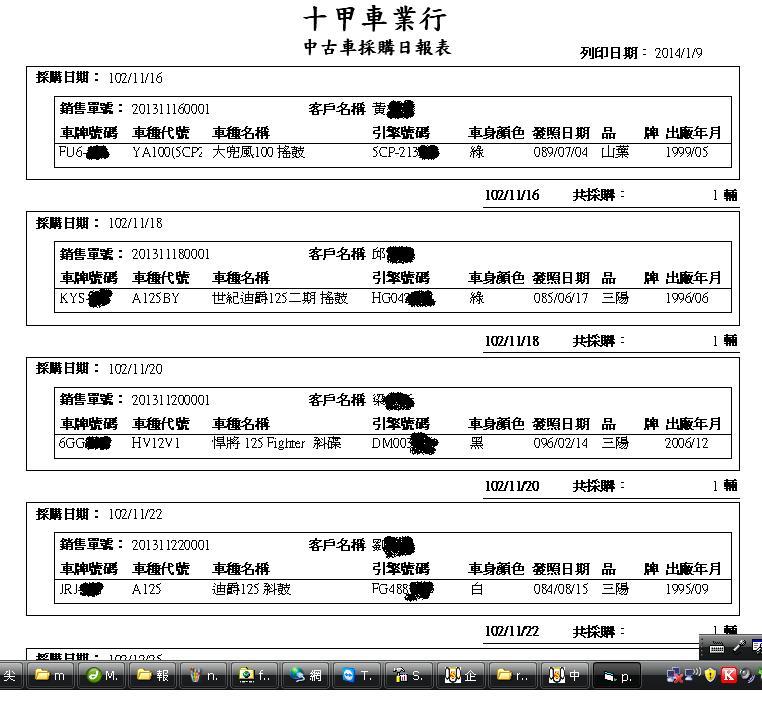Open the on-screen keyboard from IME bar

click(717, 647)
